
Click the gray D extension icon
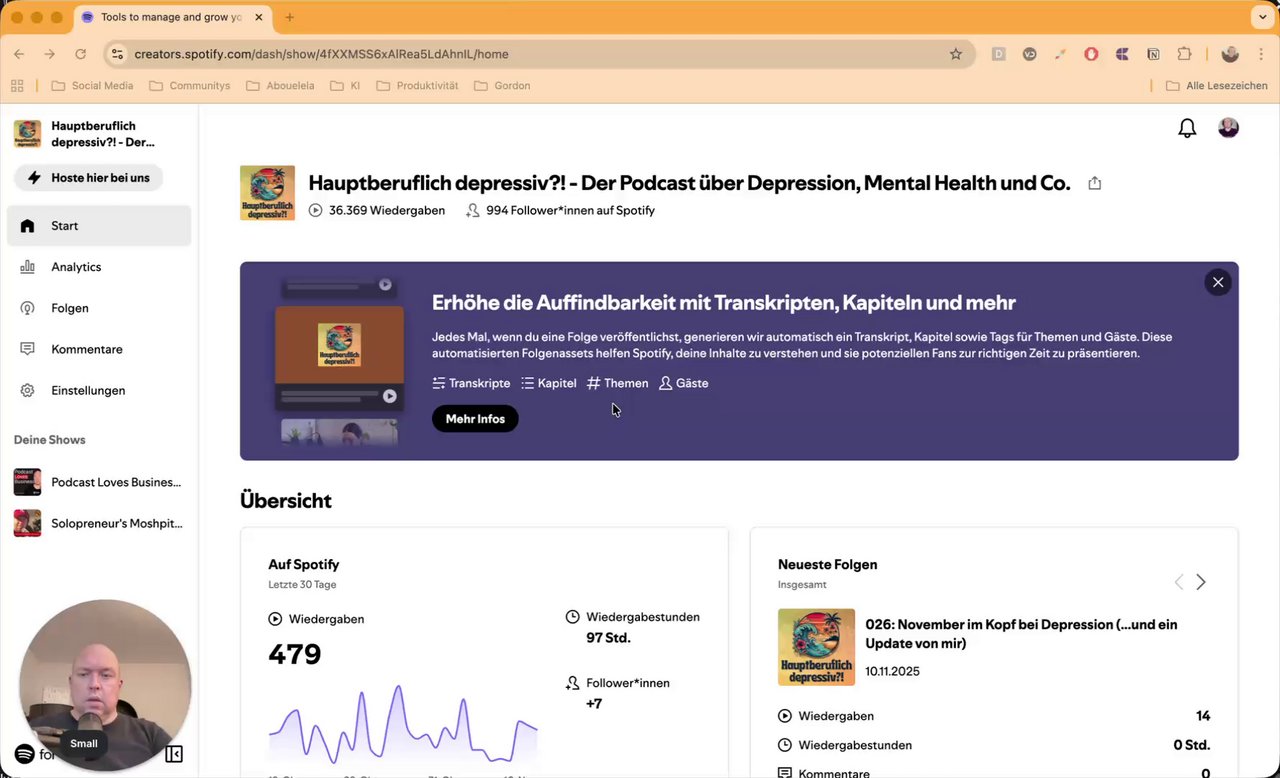[x=998, y=54]
